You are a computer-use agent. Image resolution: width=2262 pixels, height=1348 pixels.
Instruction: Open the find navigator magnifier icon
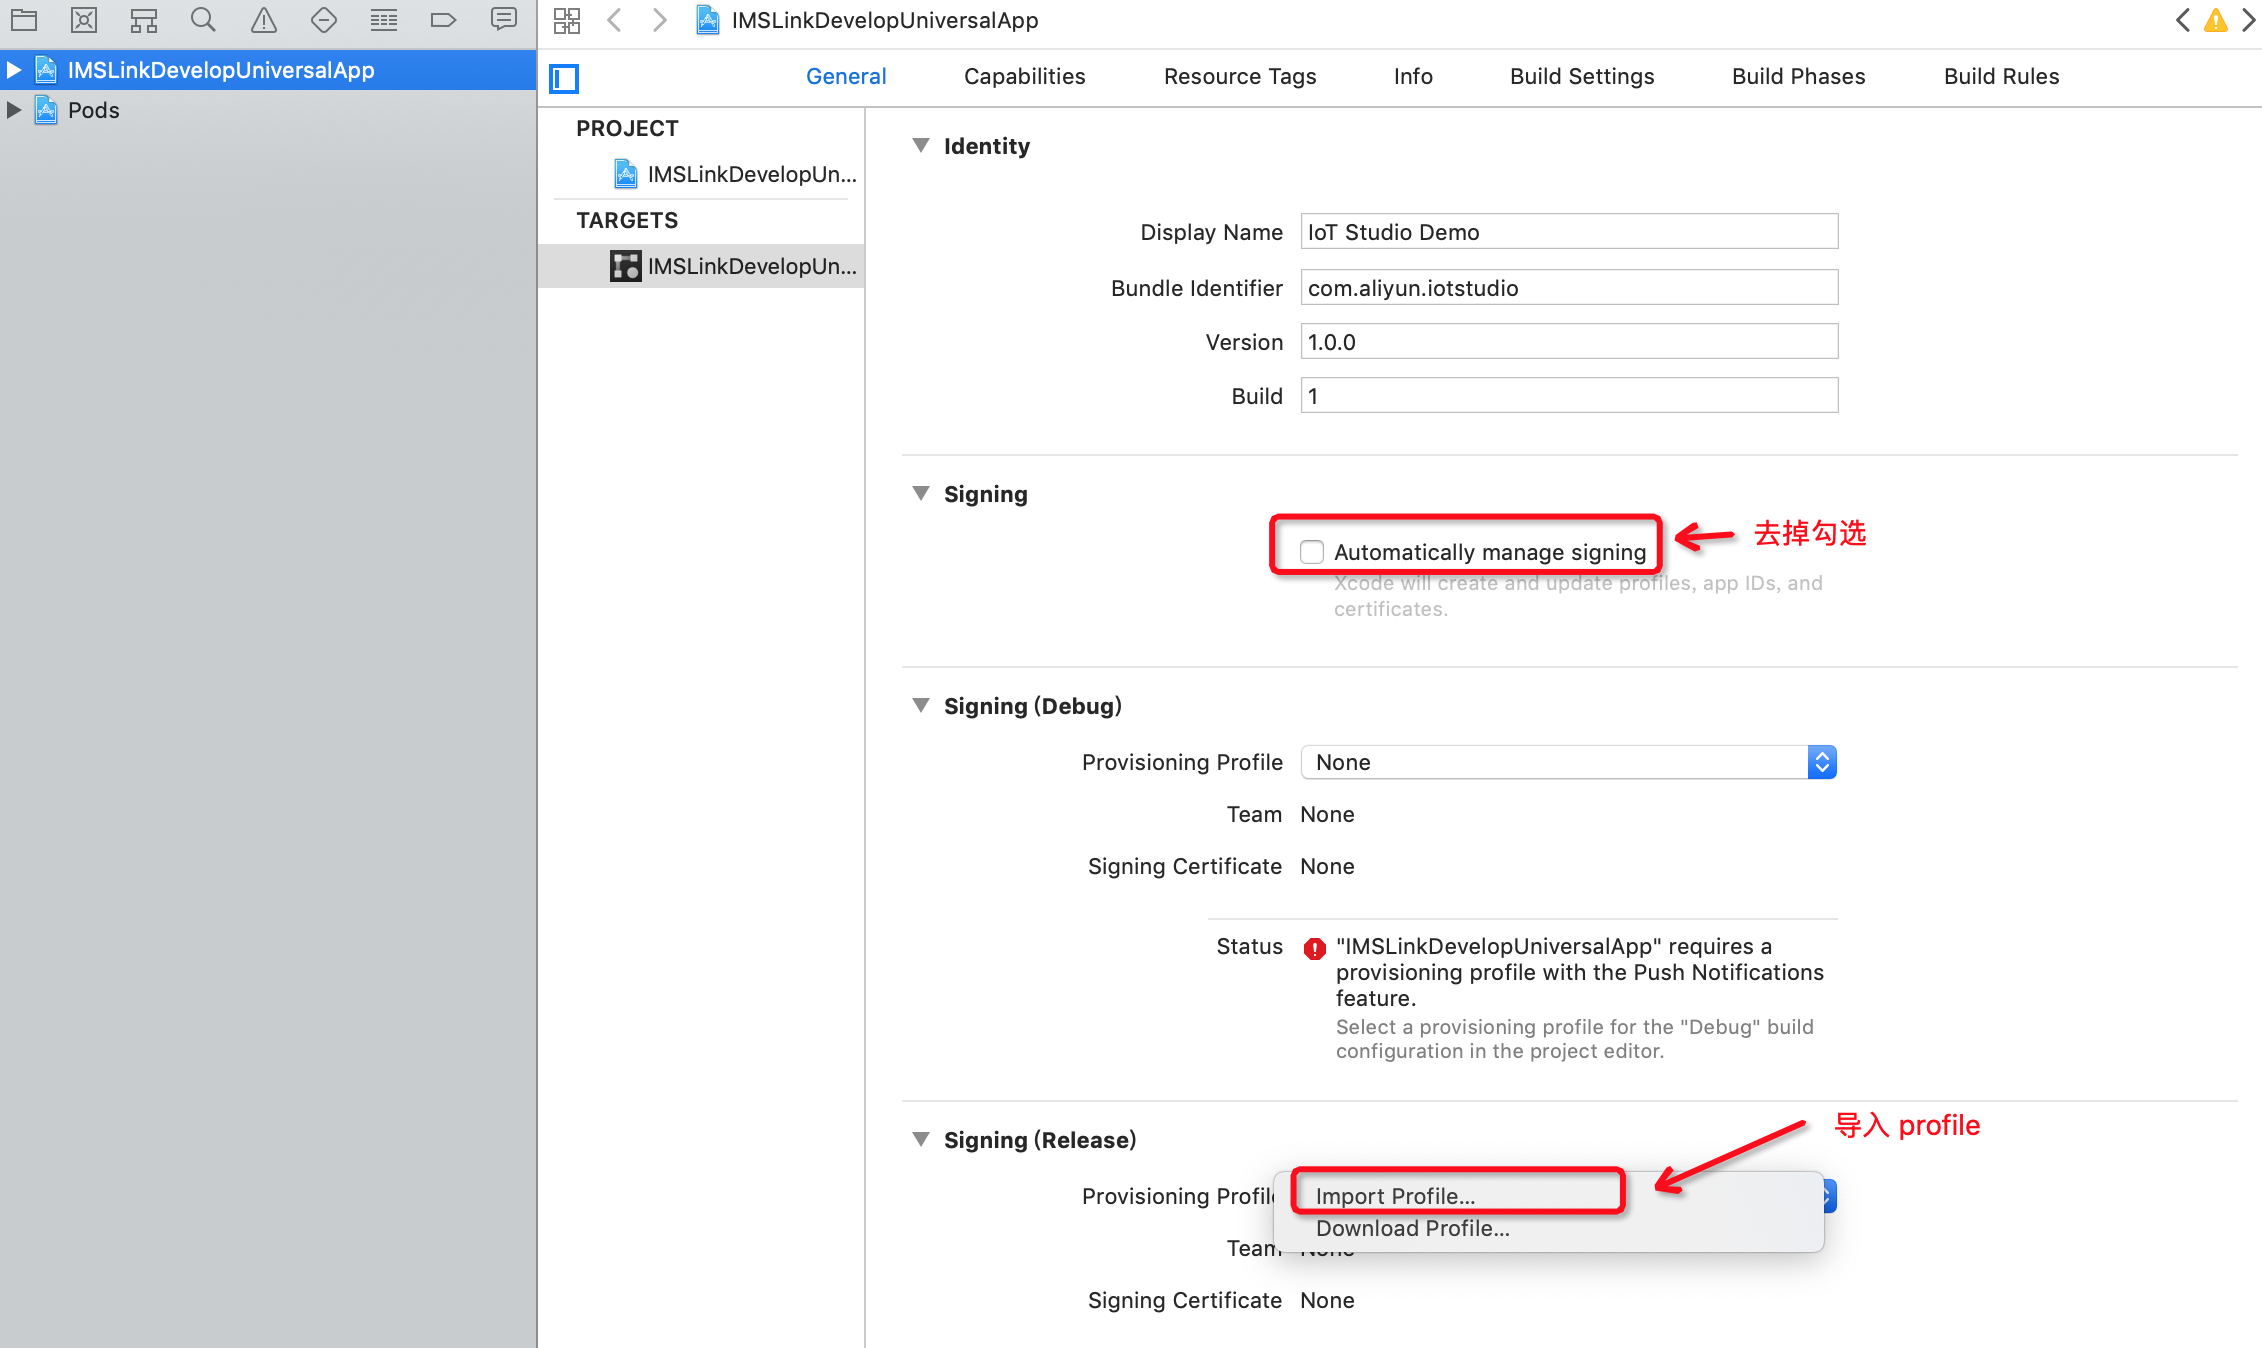click(x=203, y=20)
